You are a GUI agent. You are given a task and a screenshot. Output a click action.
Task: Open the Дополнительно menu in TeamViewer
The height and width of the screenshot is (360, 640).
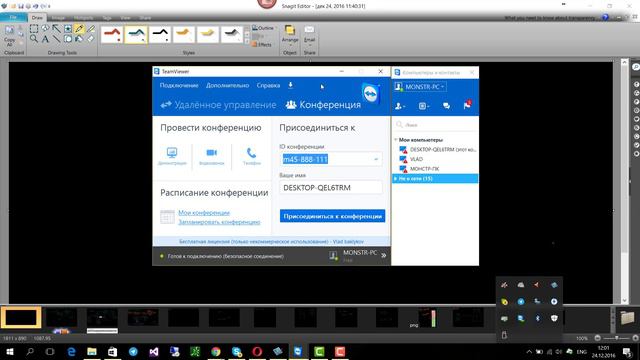point(227,85)
